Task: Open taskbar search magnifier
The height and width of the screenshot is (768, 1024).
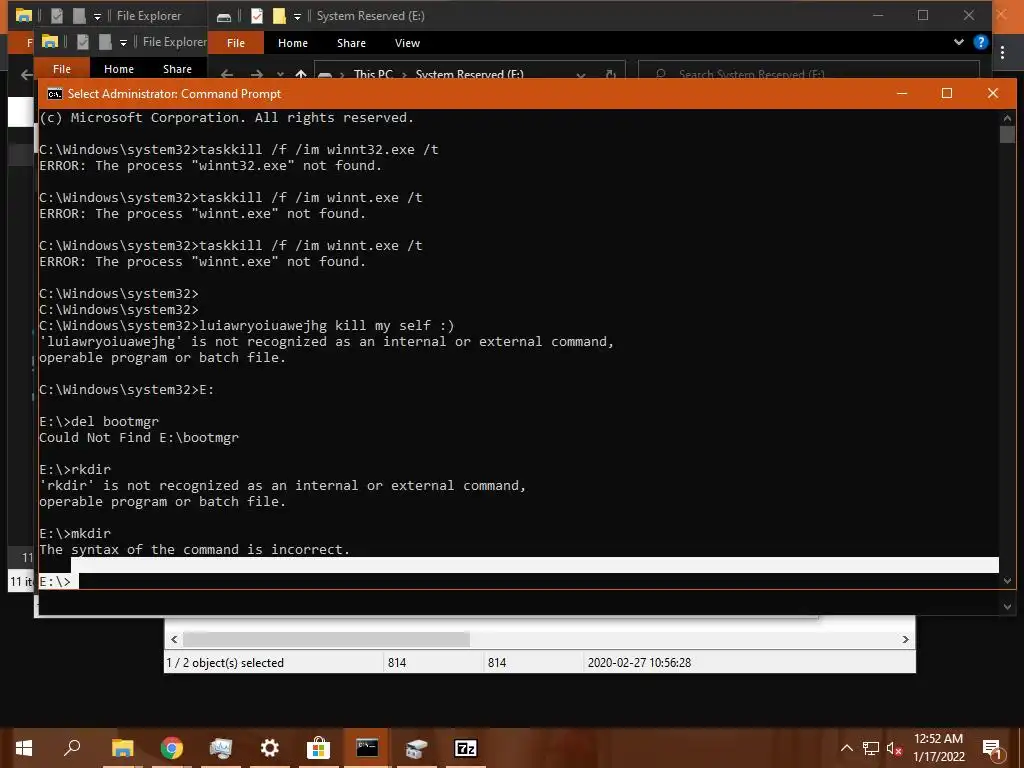Action: [x=72, y=748]
